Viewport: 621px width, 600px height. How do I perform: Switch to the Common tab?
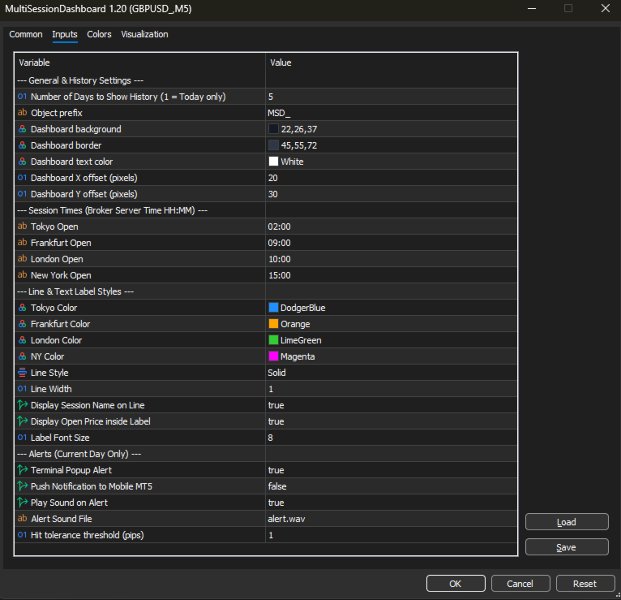[26, 34]
